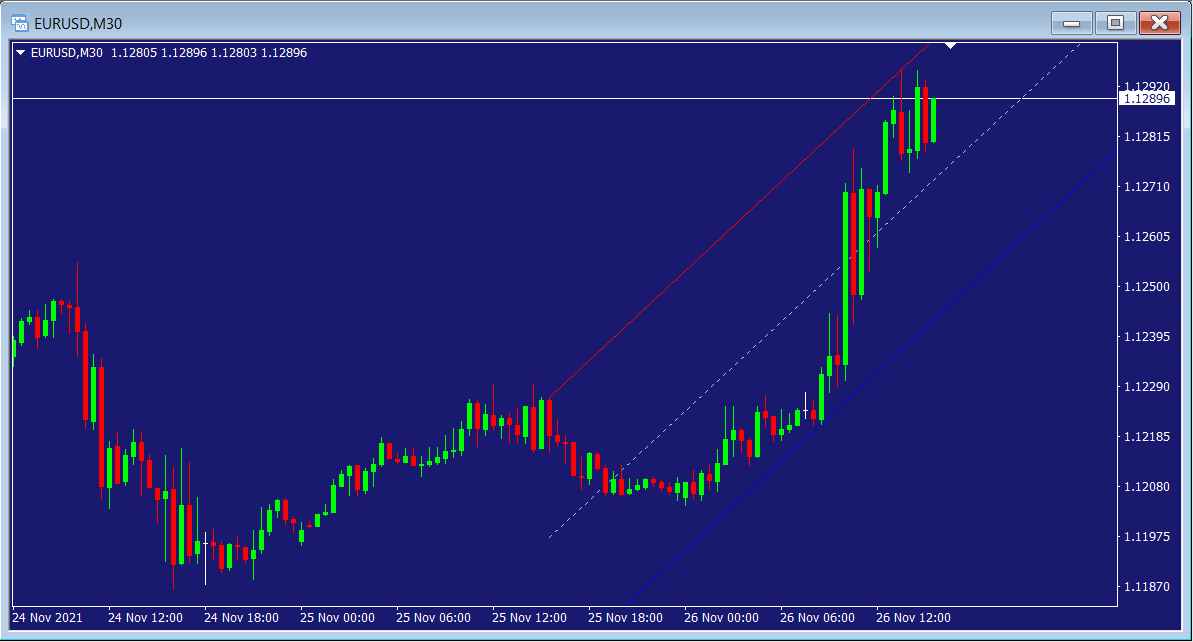Click the white horizontal bid price line

pos(500,98)
